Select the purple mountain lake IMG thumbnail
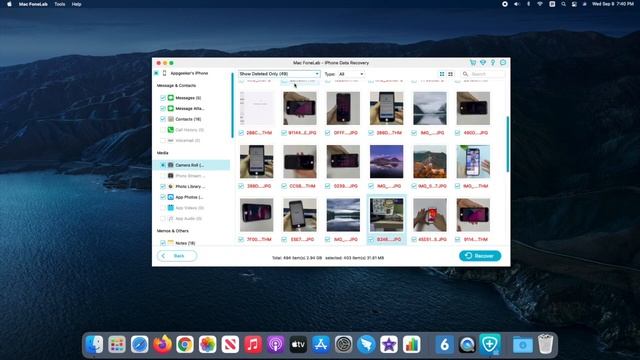 [386, 162]
